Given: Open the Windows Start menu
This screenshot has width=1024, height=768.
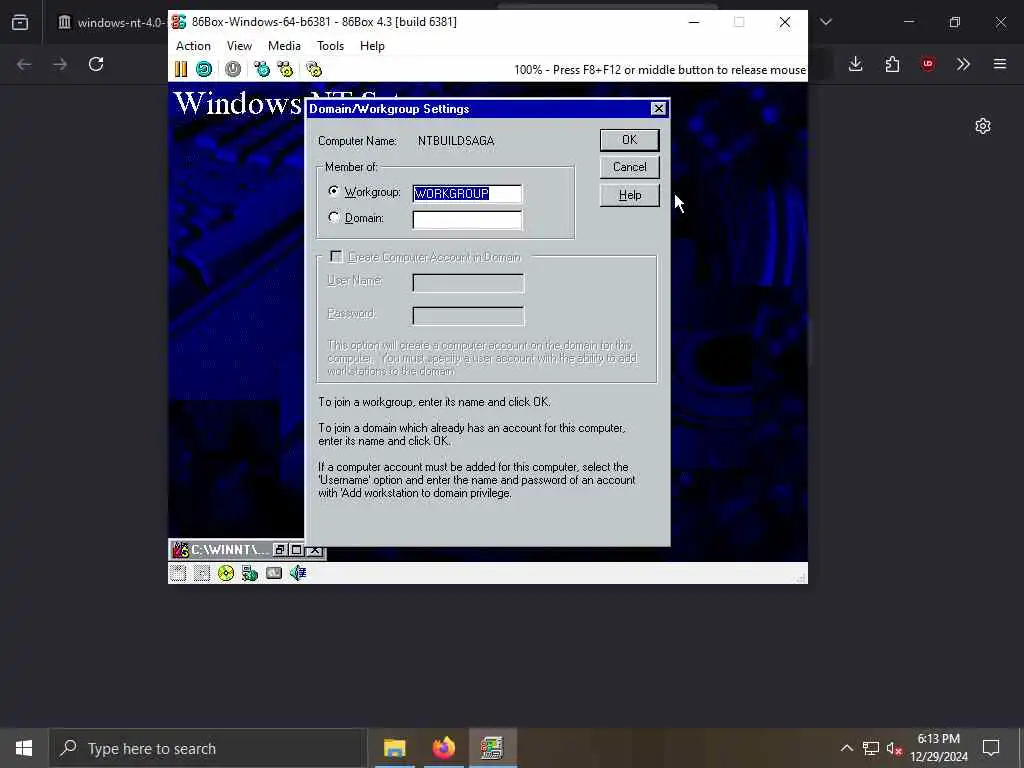Looking at the screenshot, I should click(x=24, y=748).
